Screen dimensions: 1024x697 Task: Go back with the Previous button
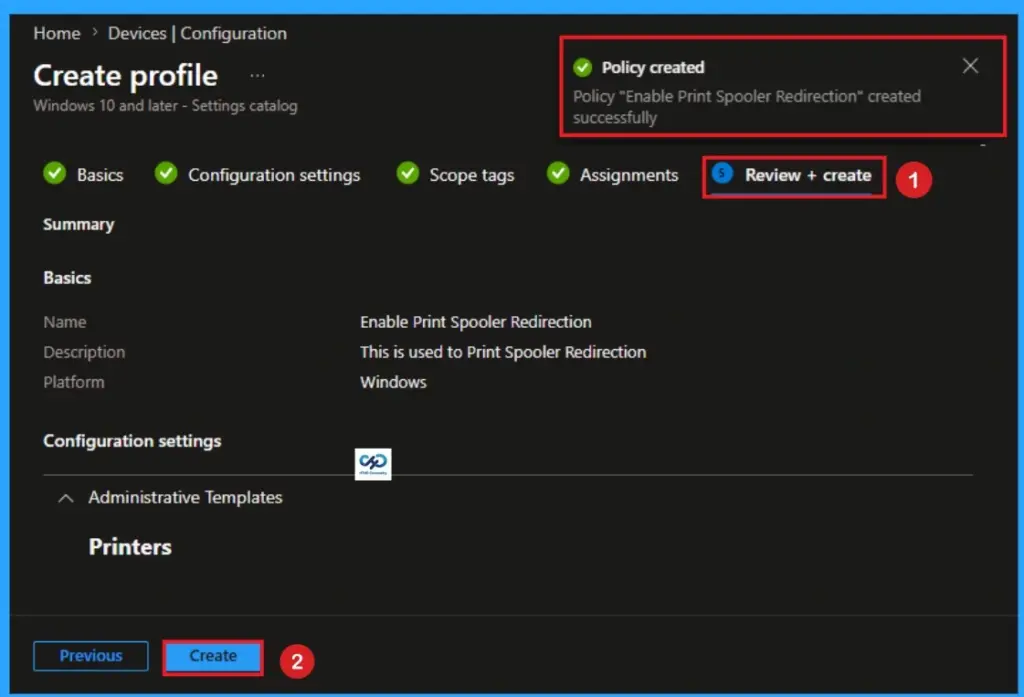[91, 656]
